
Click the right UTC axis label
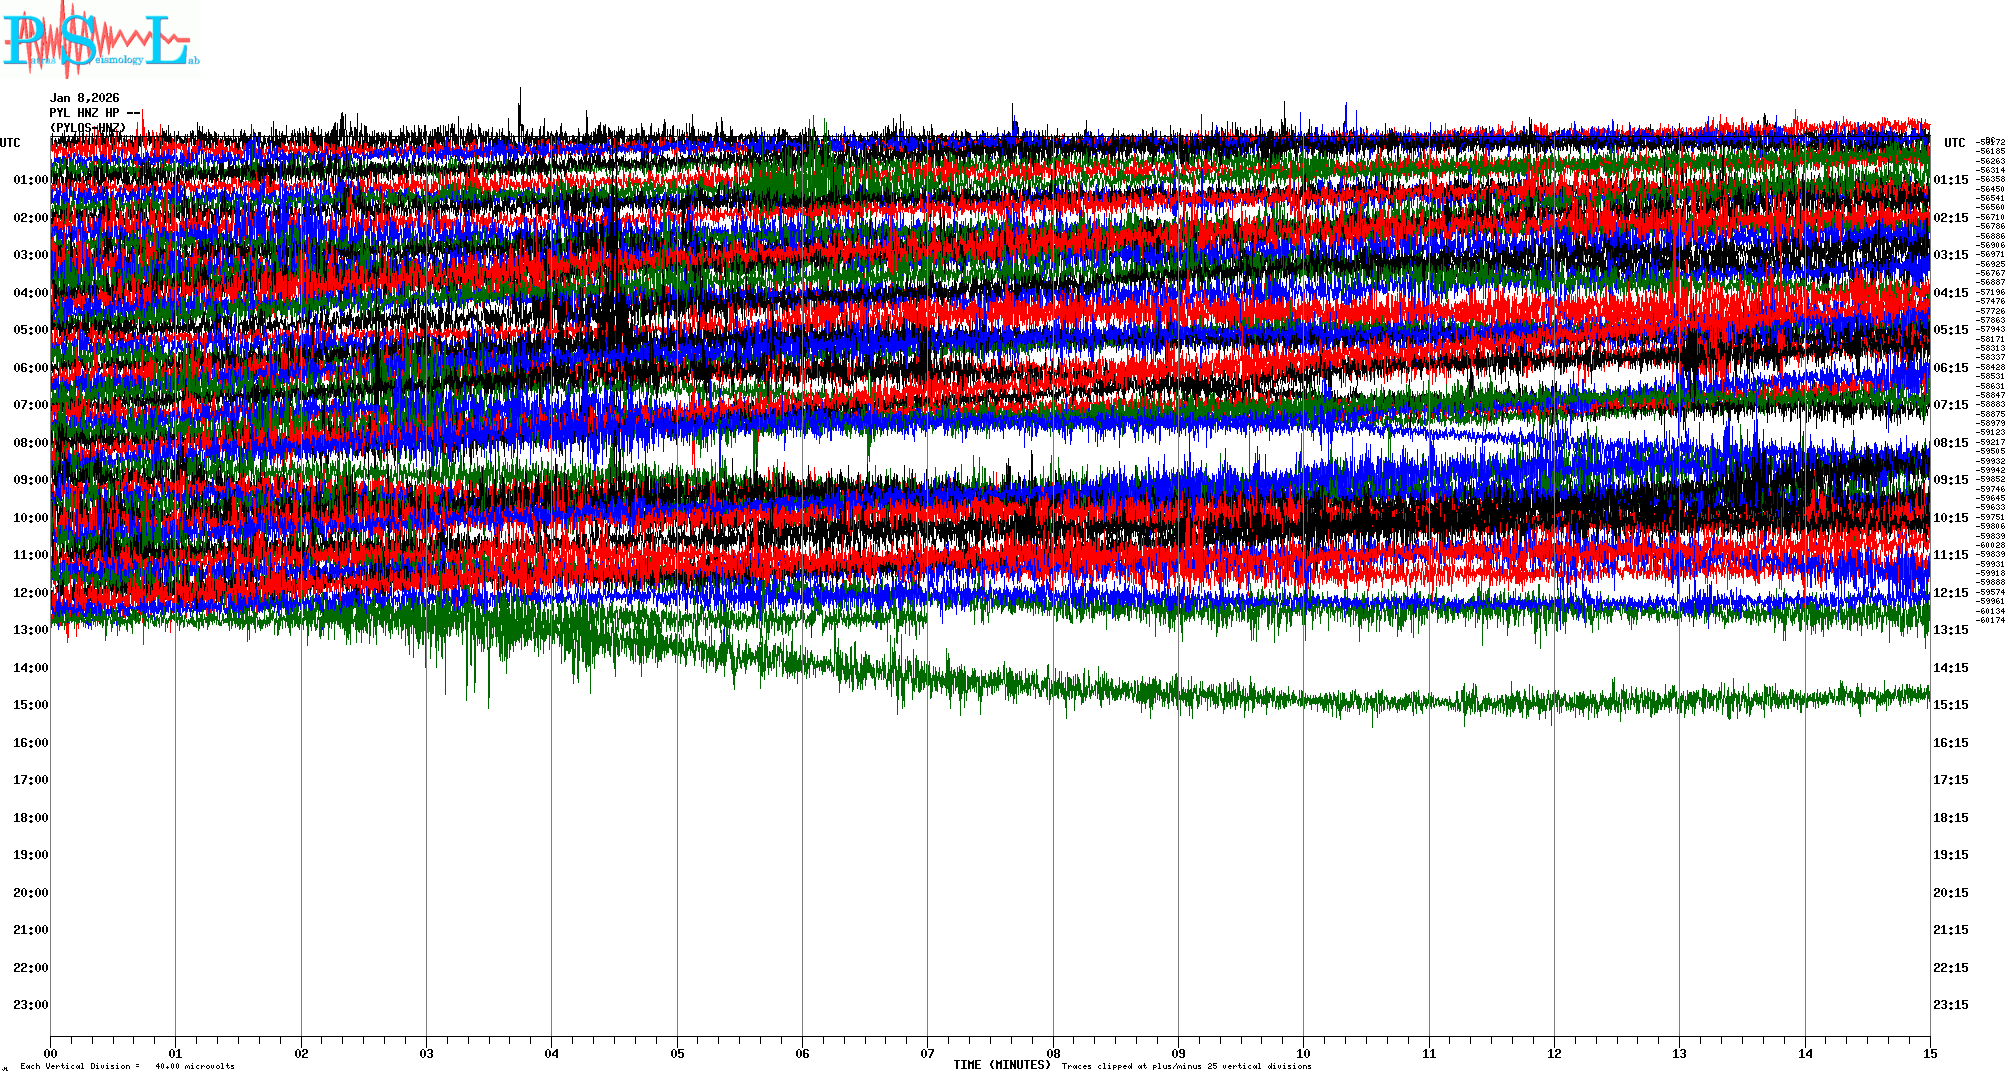[1954, 143]
